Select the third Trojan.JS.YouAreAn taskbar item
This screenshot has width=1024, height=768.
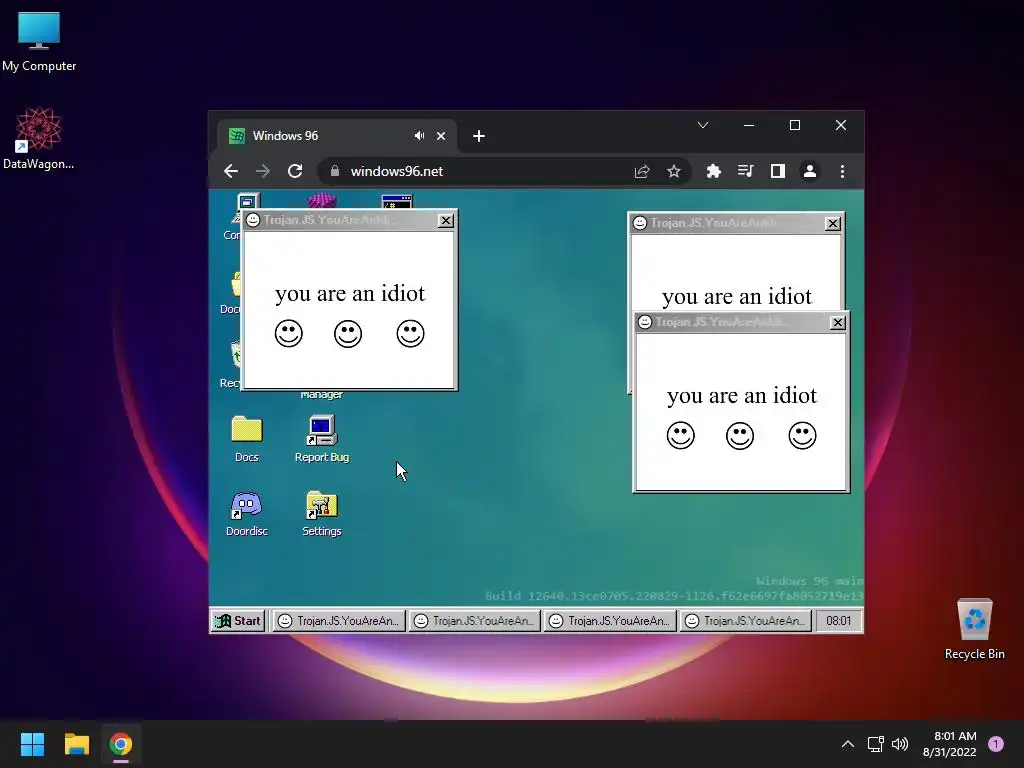pos(610,620)
